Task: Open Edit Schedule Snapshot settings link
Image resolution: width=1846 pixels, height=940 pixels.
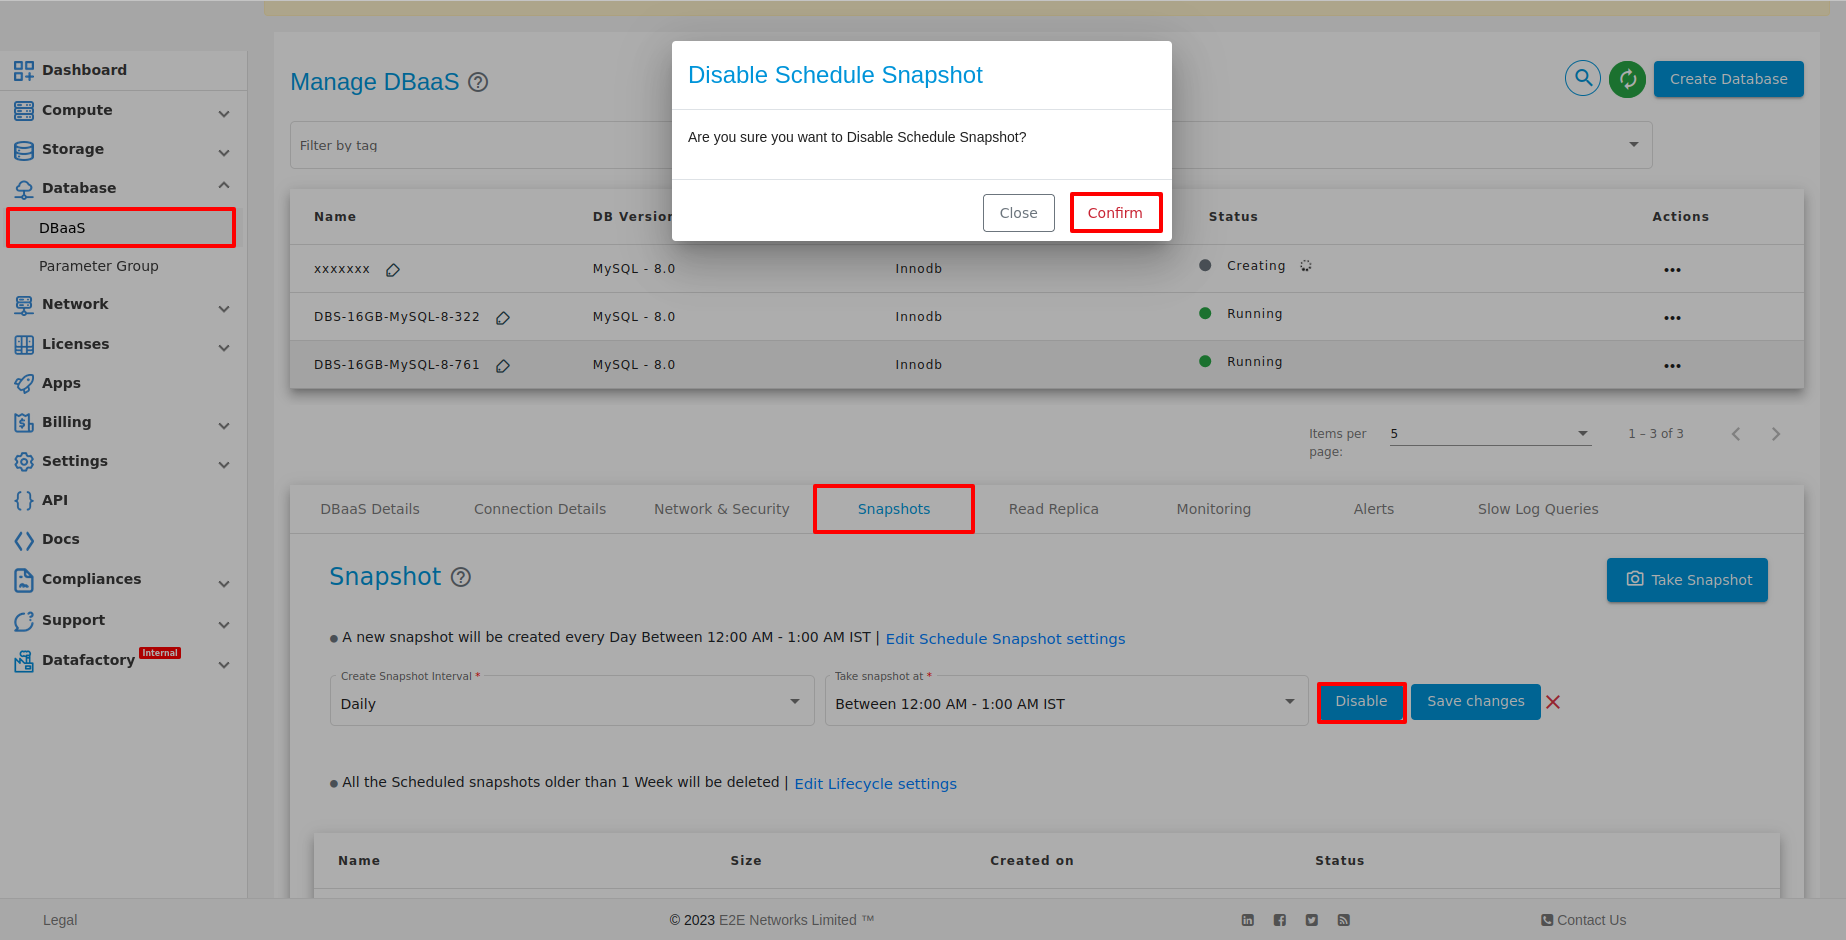Action: [x=1005, y=639]
